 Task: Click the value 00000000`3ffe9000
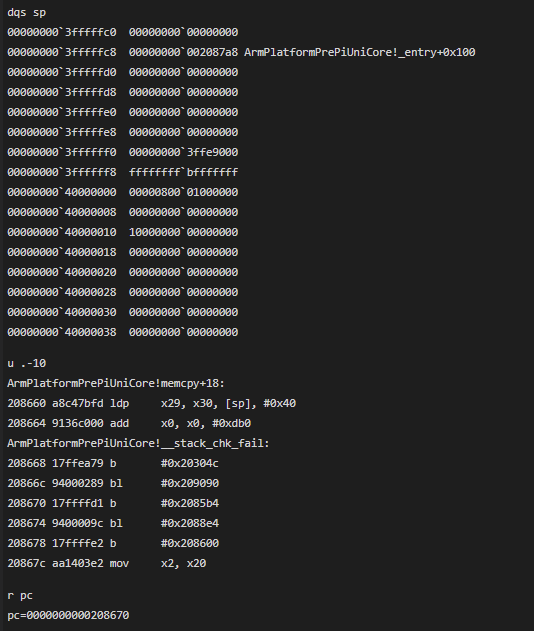tap(183, 153)
